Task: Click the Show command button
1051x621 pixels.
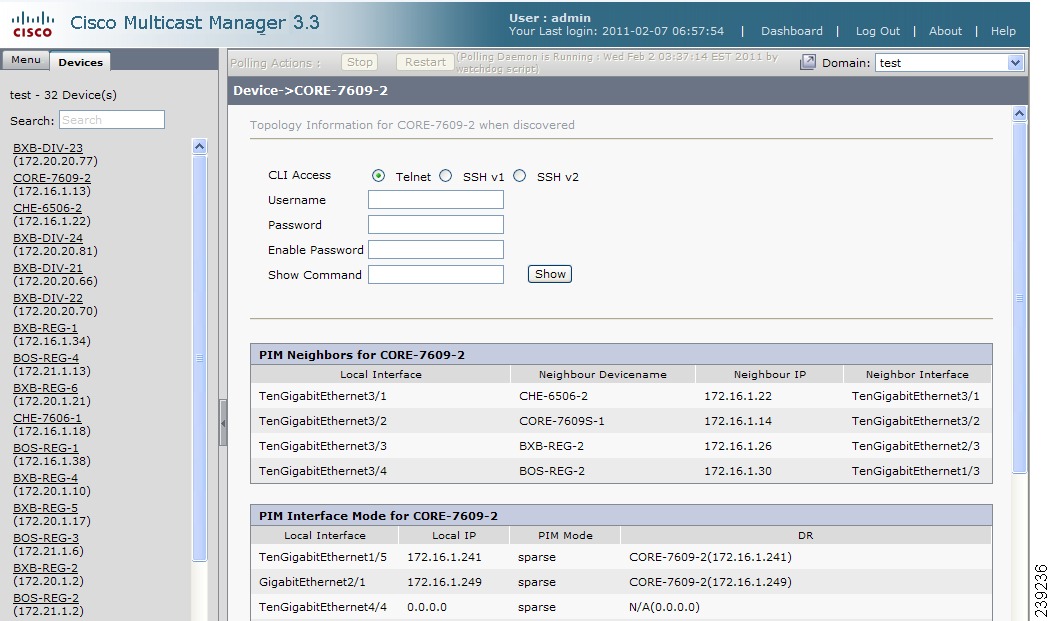Action: pos(549,273)
